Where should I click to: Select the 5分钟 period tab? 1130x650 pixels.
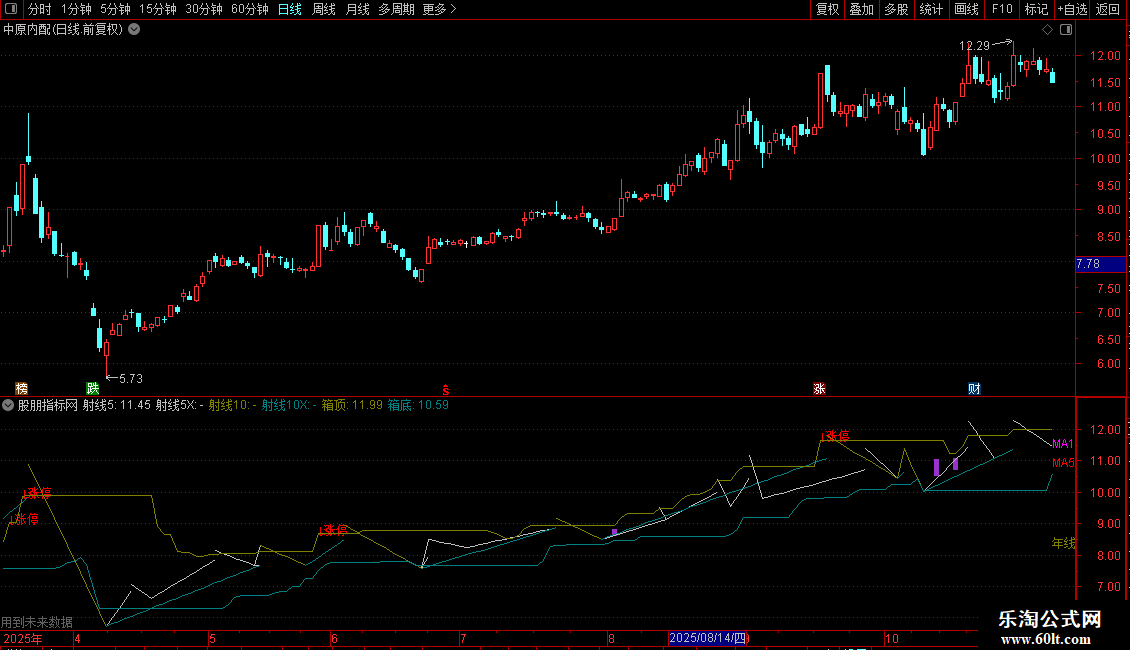pyautogui.click(x=115, y=9)
